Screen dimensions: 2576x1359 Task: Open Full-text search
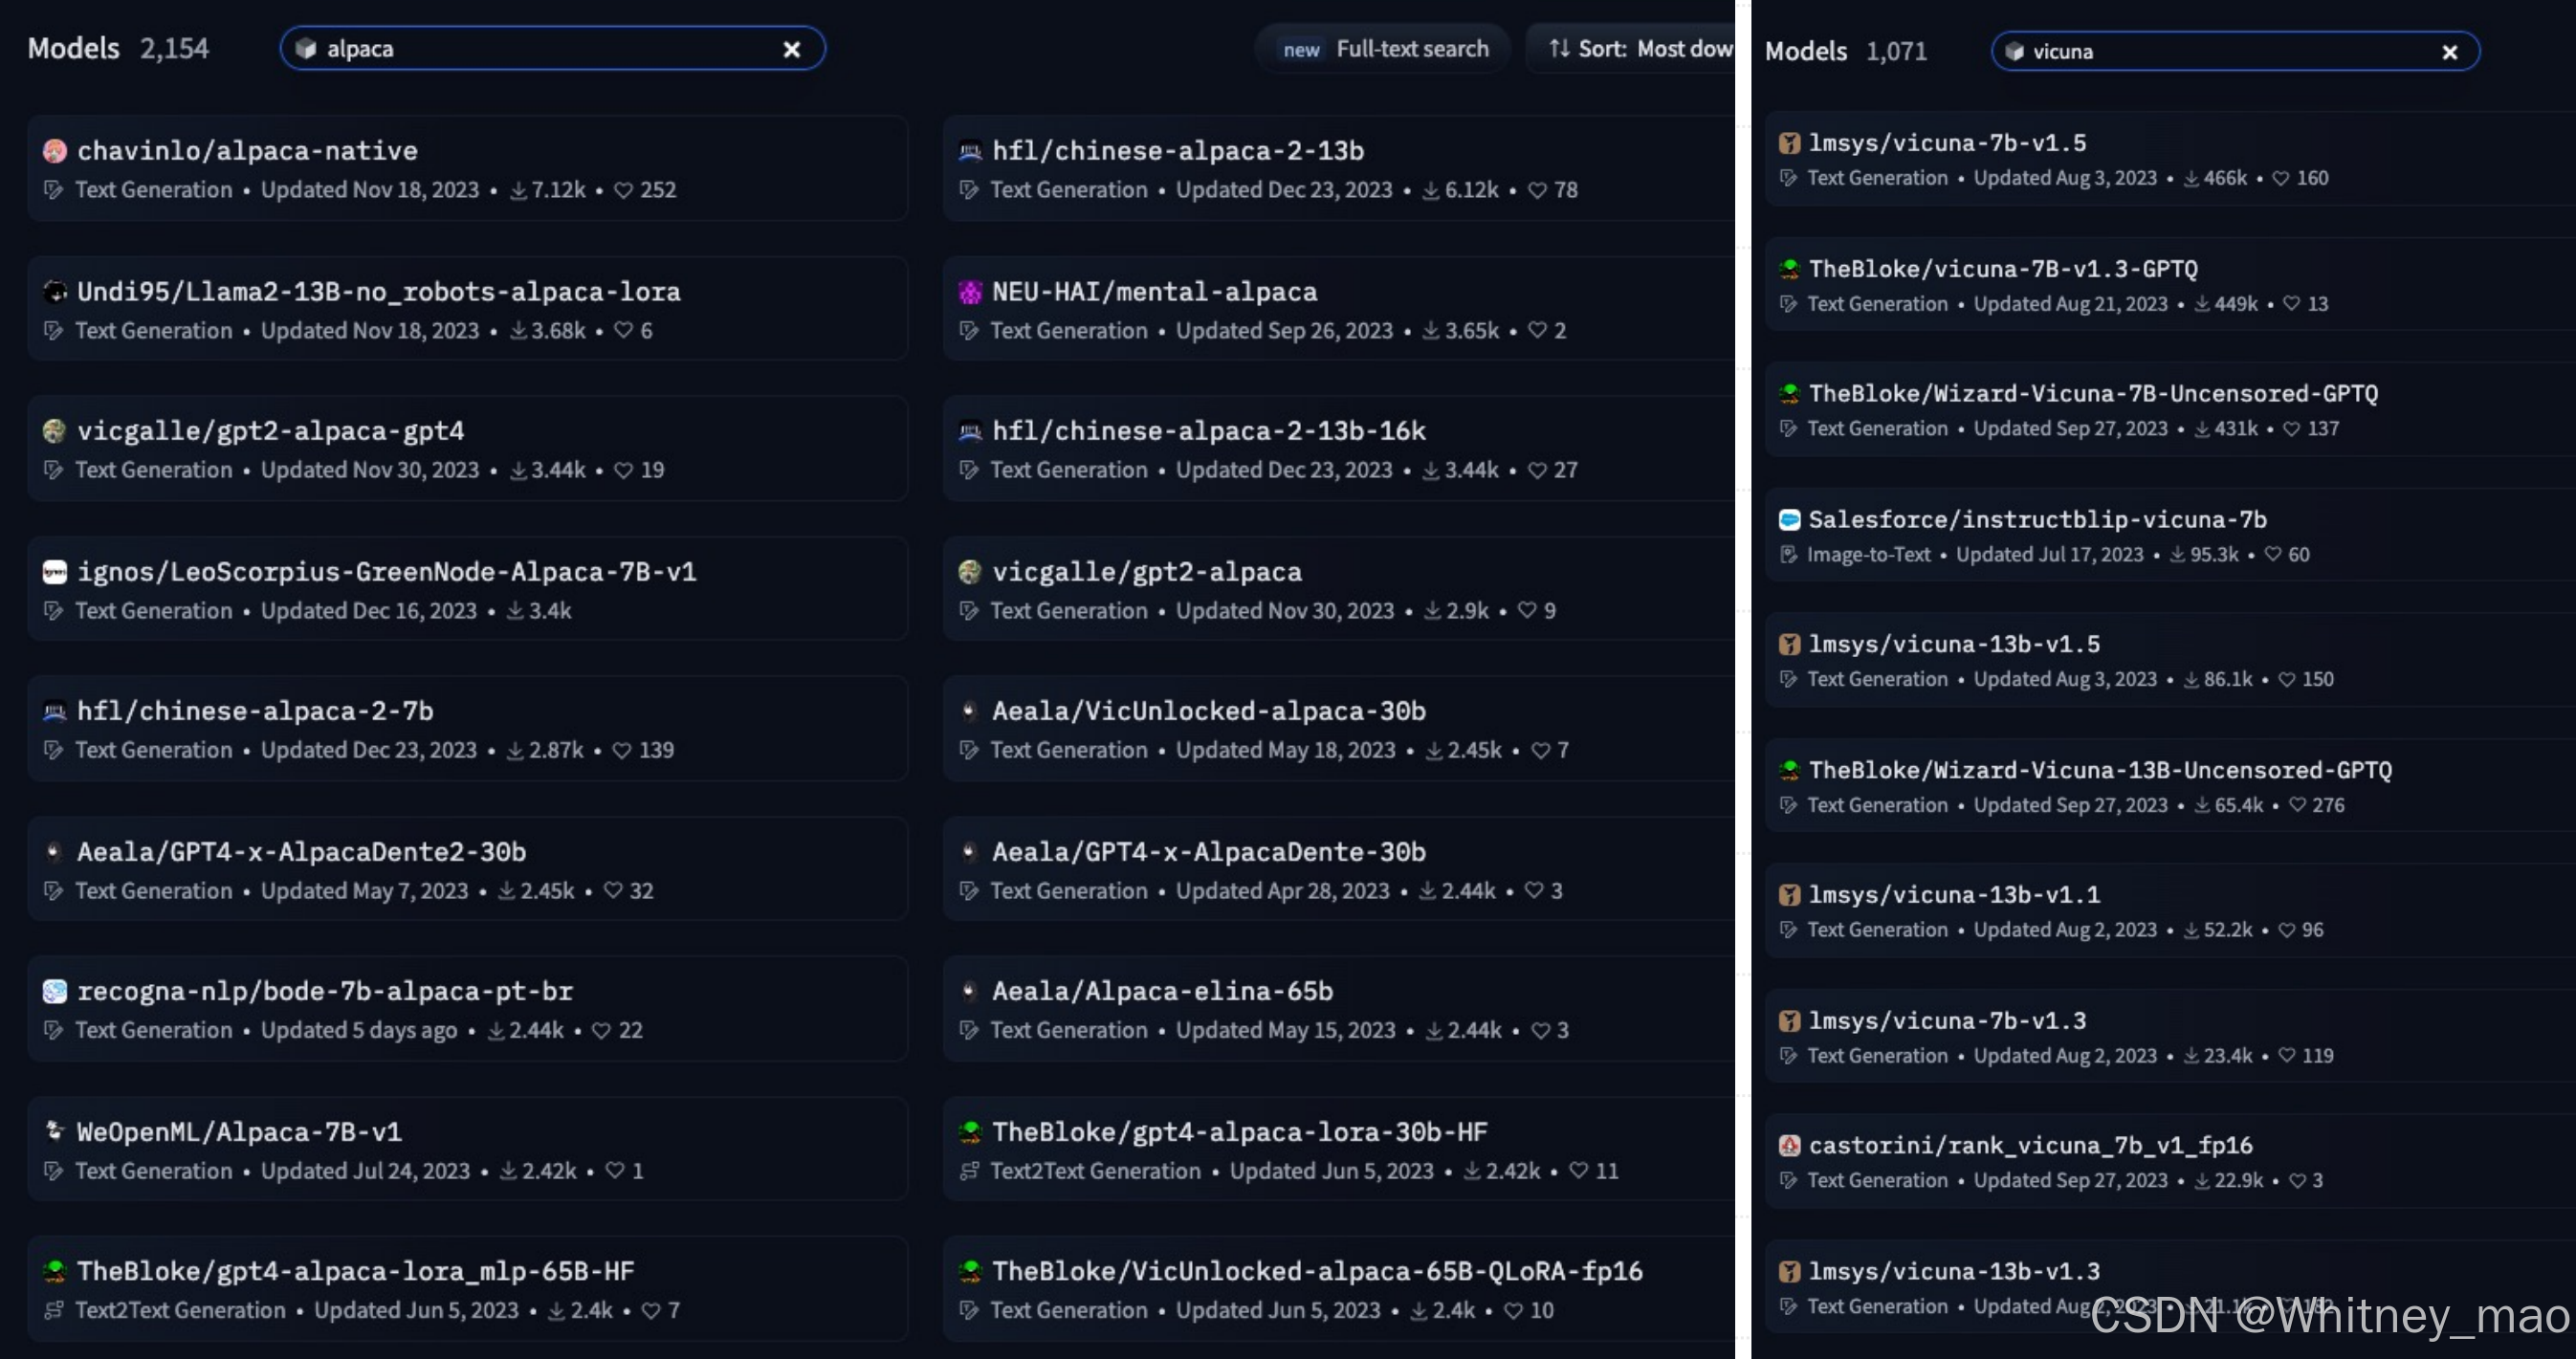pyautogui.click(x=1383, y=49)
